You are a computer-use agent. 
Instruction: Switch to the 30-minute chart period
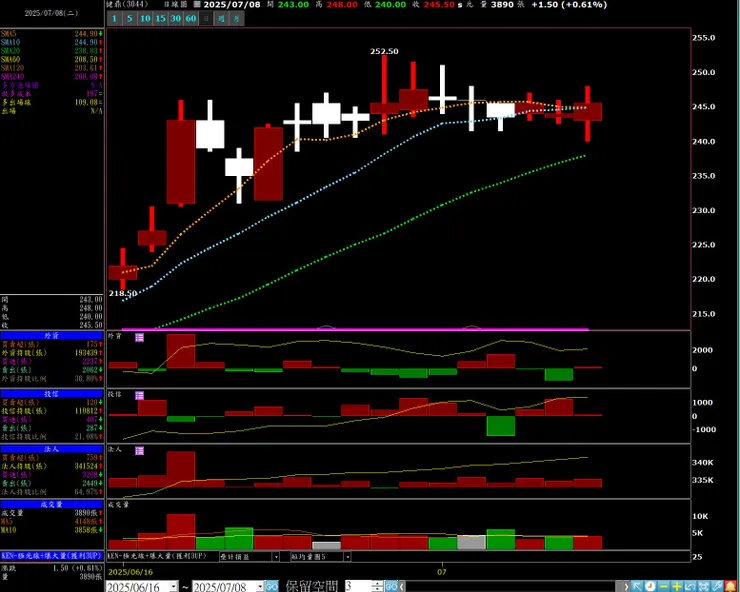[176, 19]
